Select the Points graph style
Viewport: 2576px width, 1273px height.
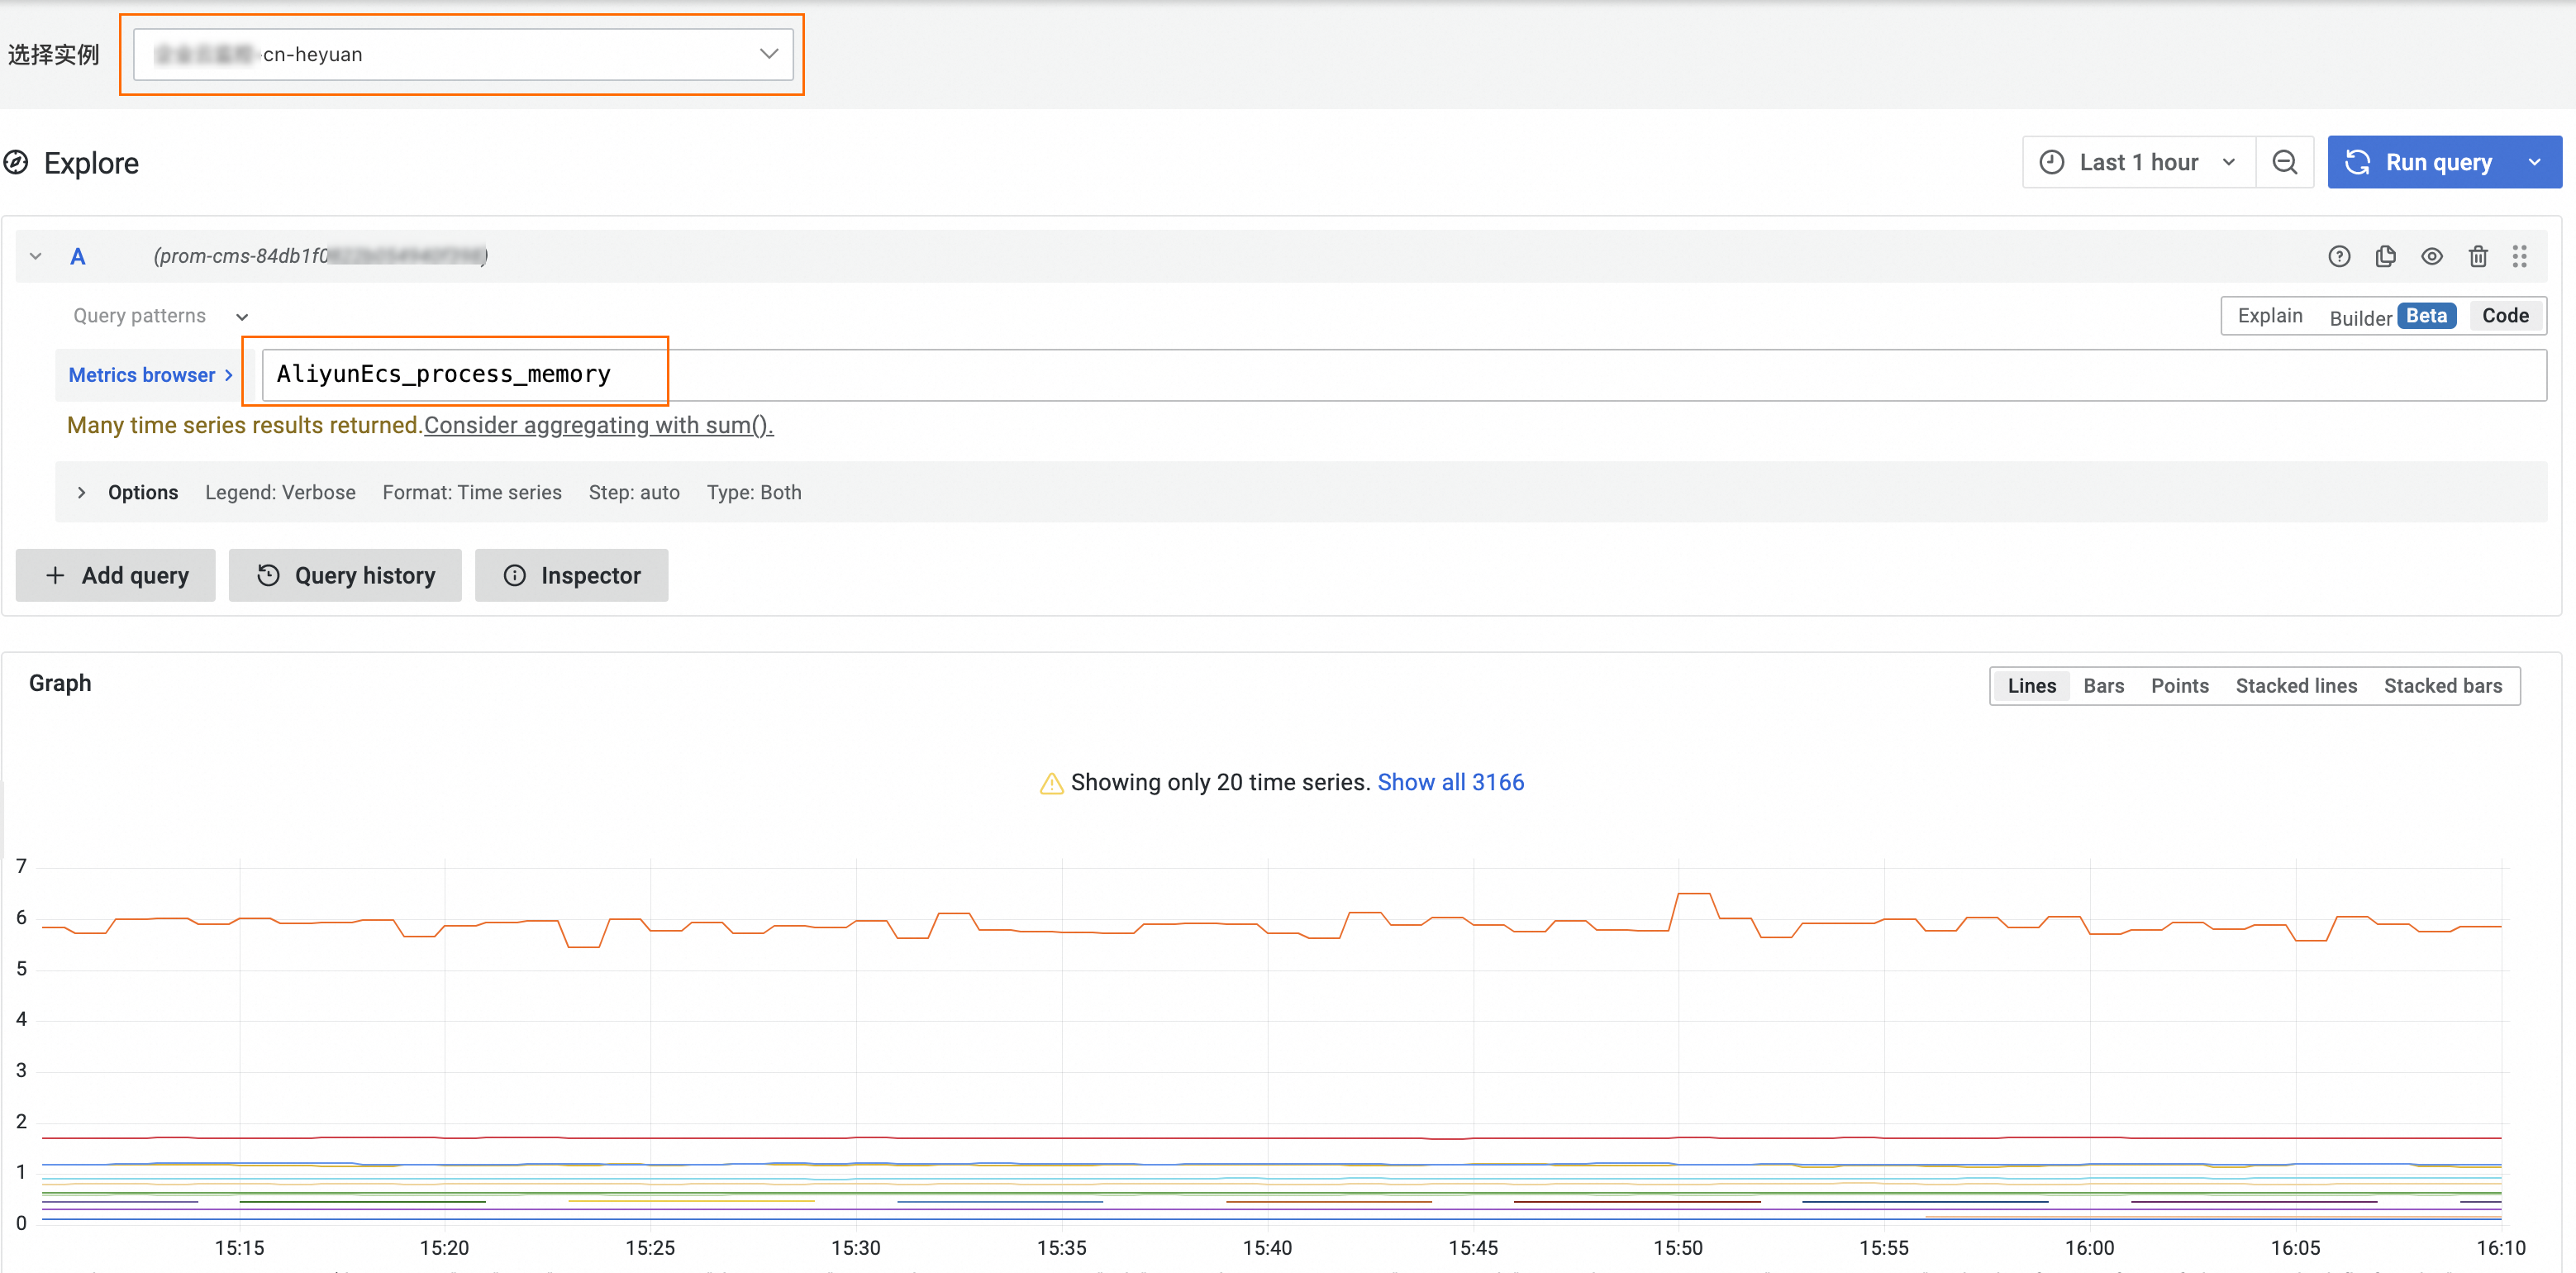point(2180,685)
